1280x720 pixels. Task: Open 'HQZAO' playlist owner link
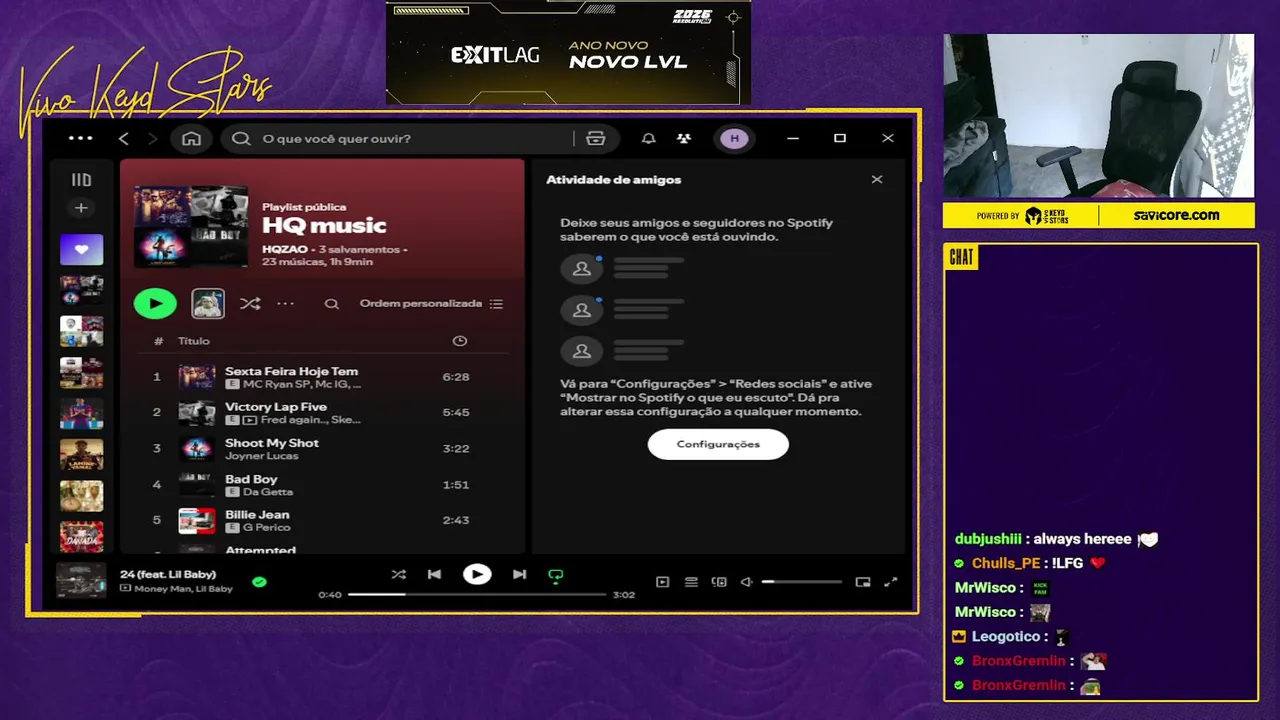click(x=285, y=249)
